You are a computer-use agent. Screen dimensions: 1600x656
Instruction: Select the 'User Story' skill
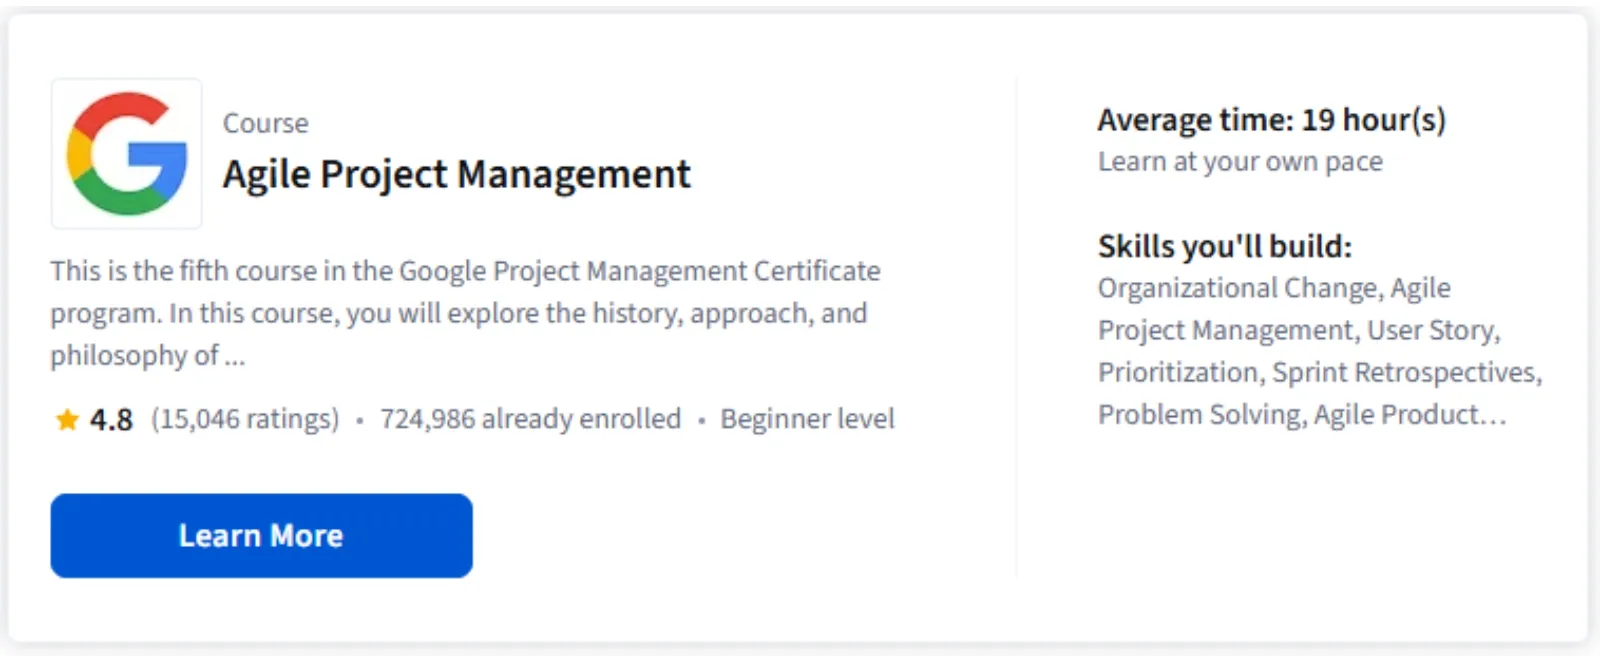(x=1432, y=330)
